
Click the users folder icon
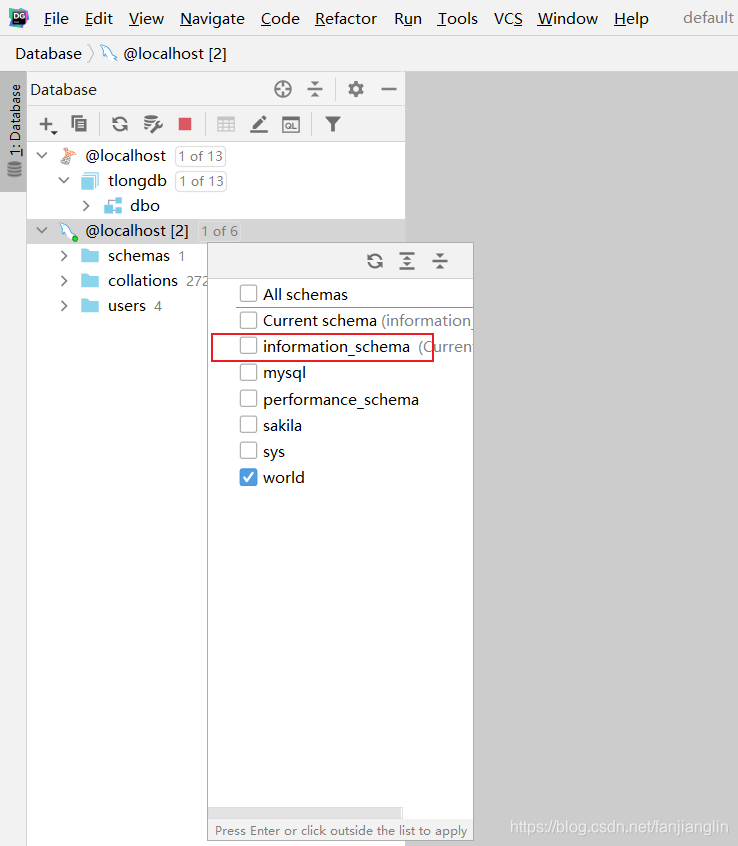pos(90,306)
